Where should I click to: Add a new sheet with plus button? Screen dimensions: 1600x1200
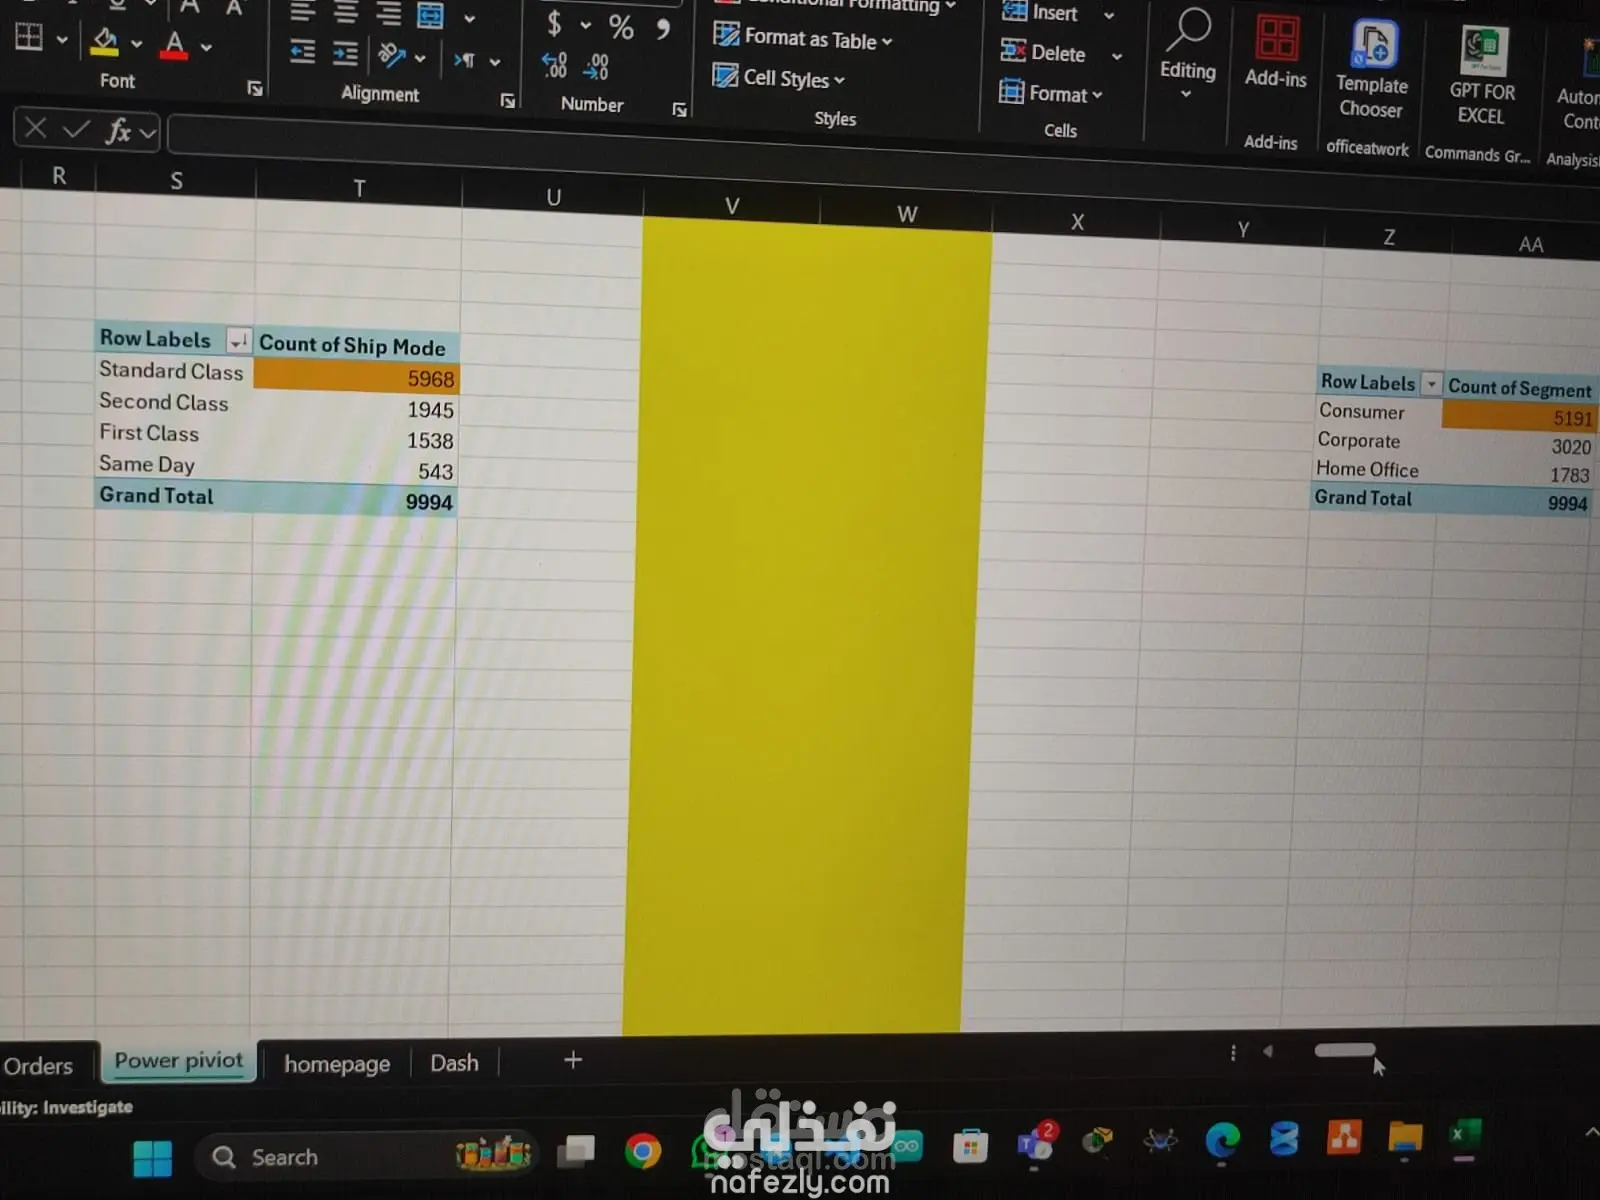click(573, 1060)
